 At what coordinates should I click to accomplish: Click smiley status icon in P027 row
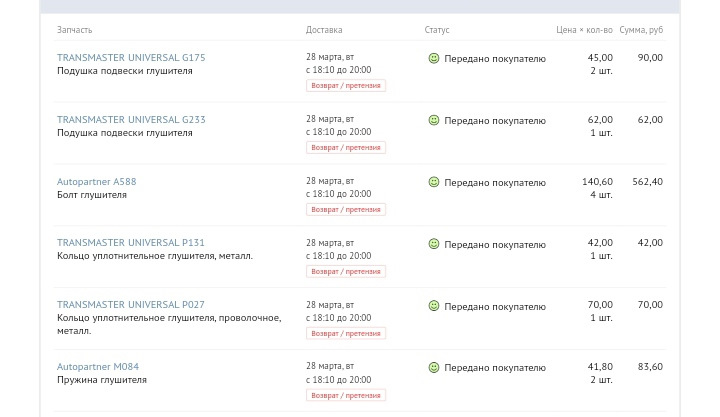coord(433,306)
